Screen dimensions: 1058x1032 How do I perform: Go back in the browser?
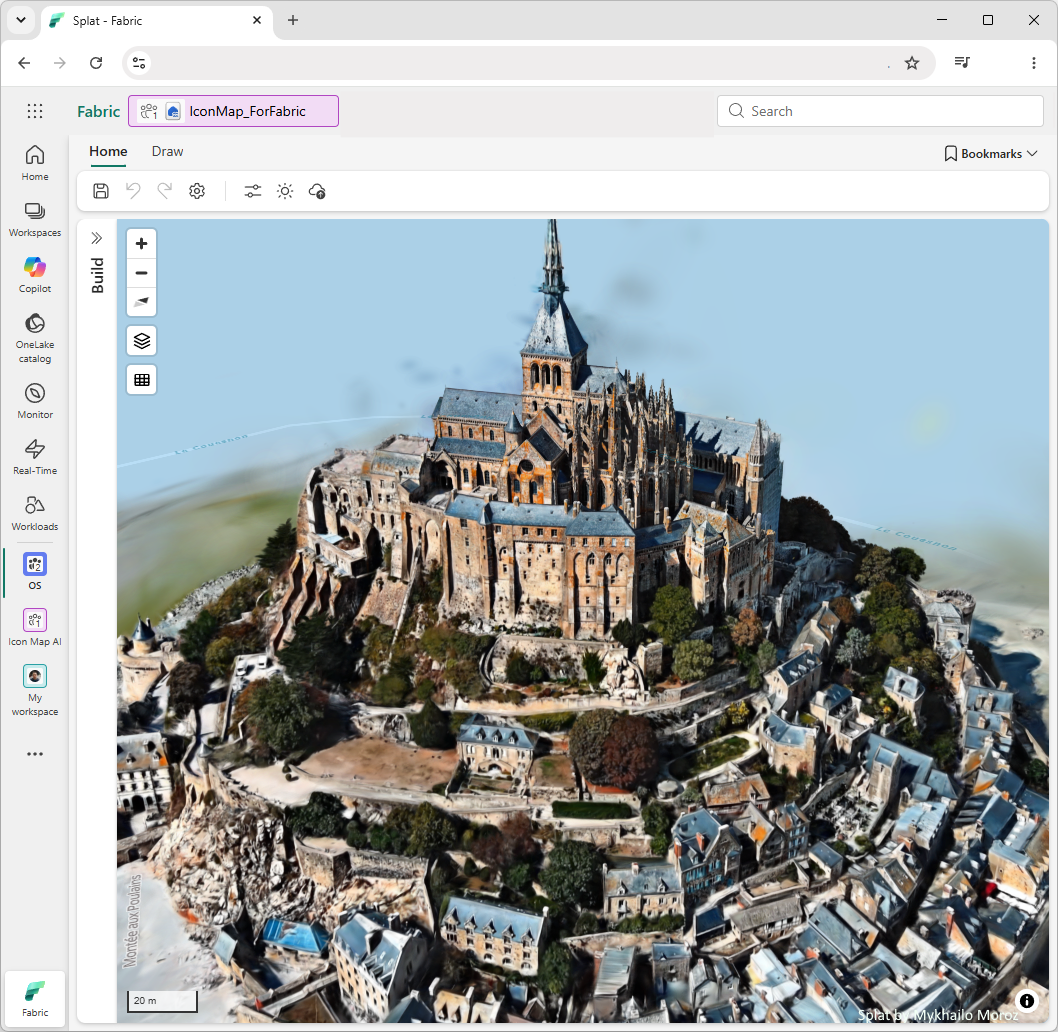click(x=24, y=63)
